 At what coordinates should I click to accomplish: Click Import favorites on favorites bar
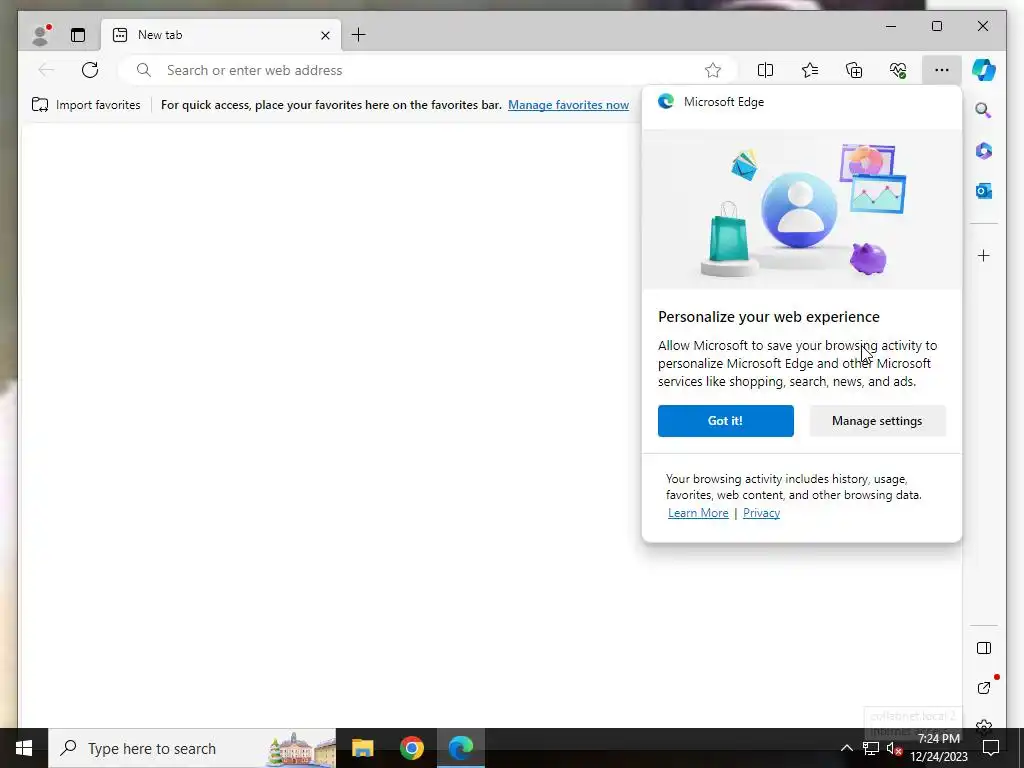[86, 104]
